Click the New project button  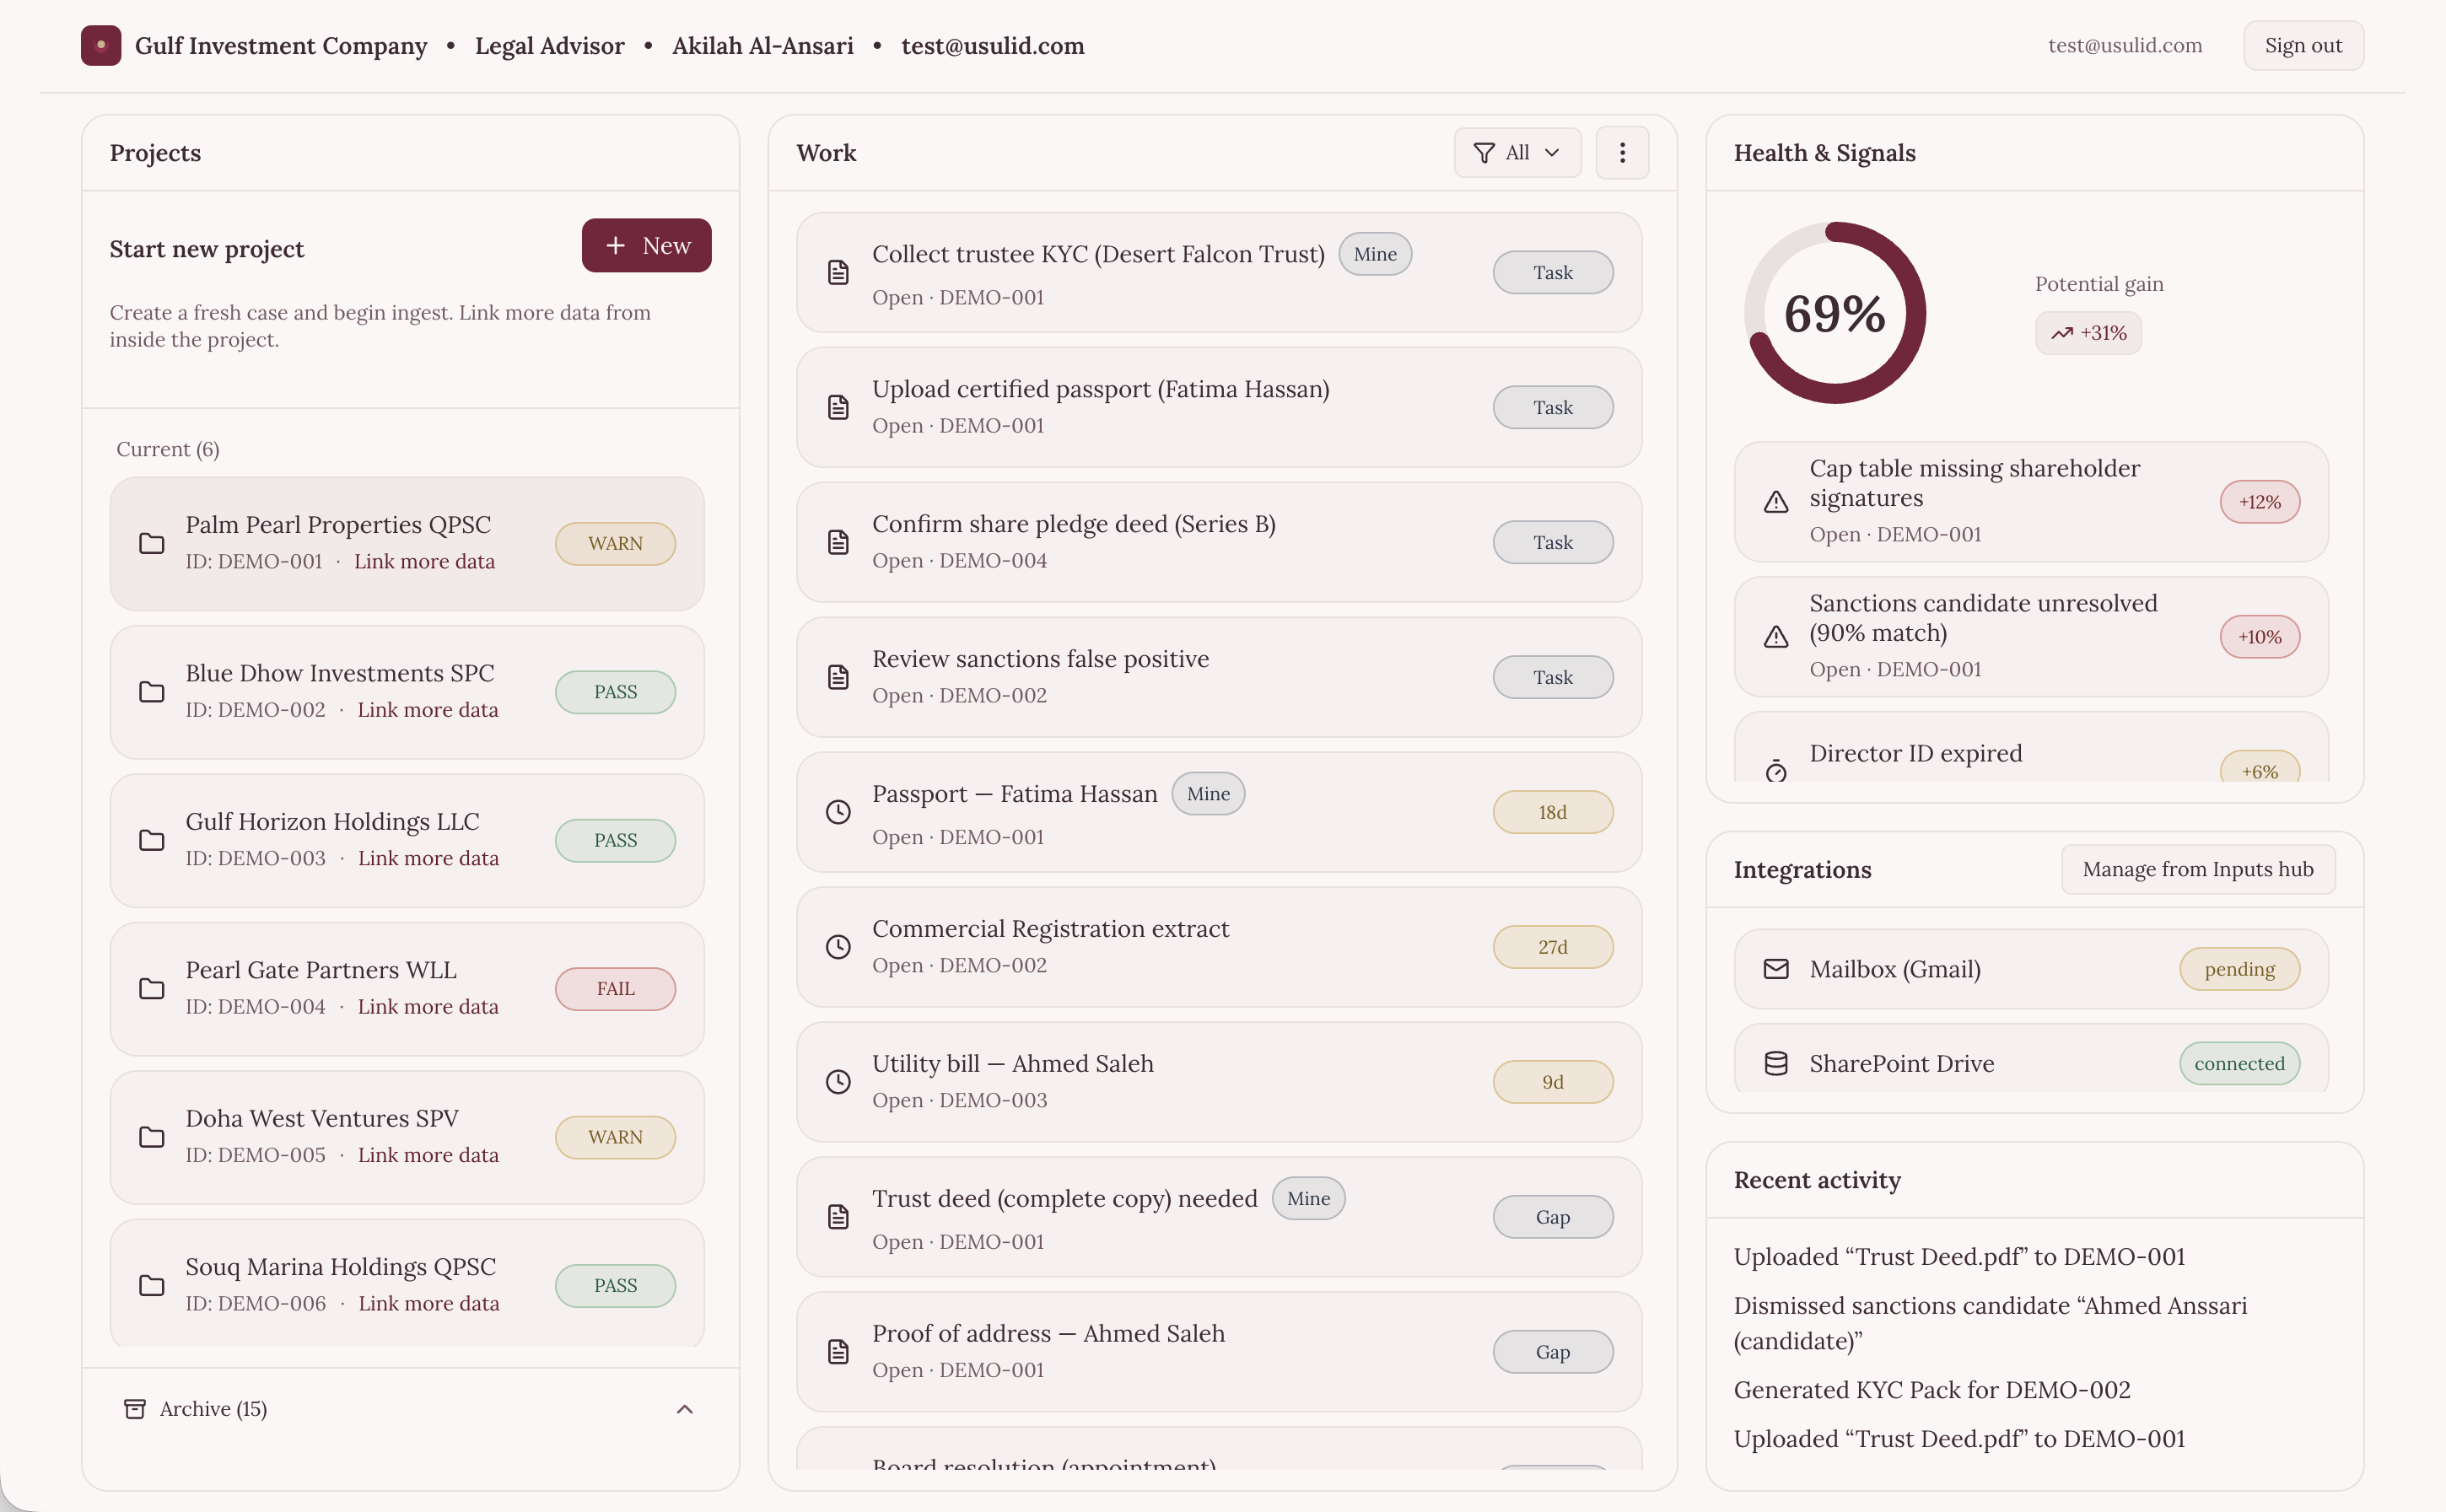[x=646, y=246]
